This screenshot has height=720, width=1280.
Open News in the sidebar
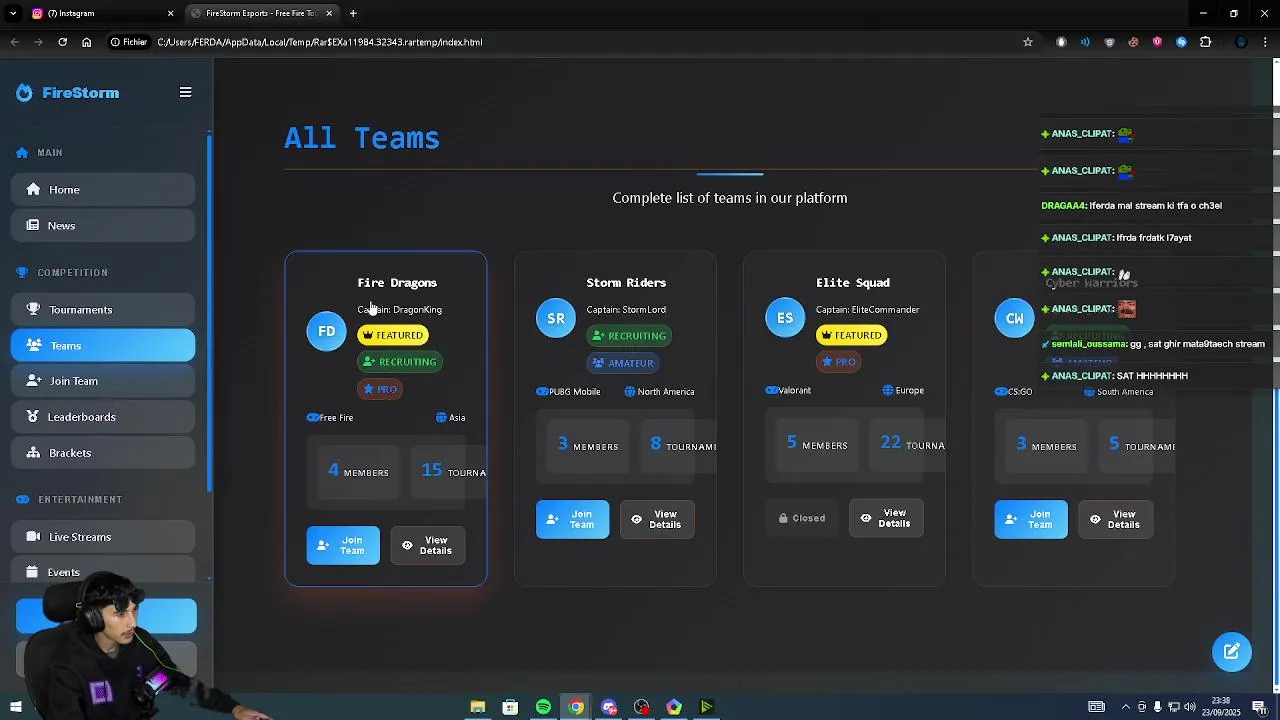pos(103,225)
